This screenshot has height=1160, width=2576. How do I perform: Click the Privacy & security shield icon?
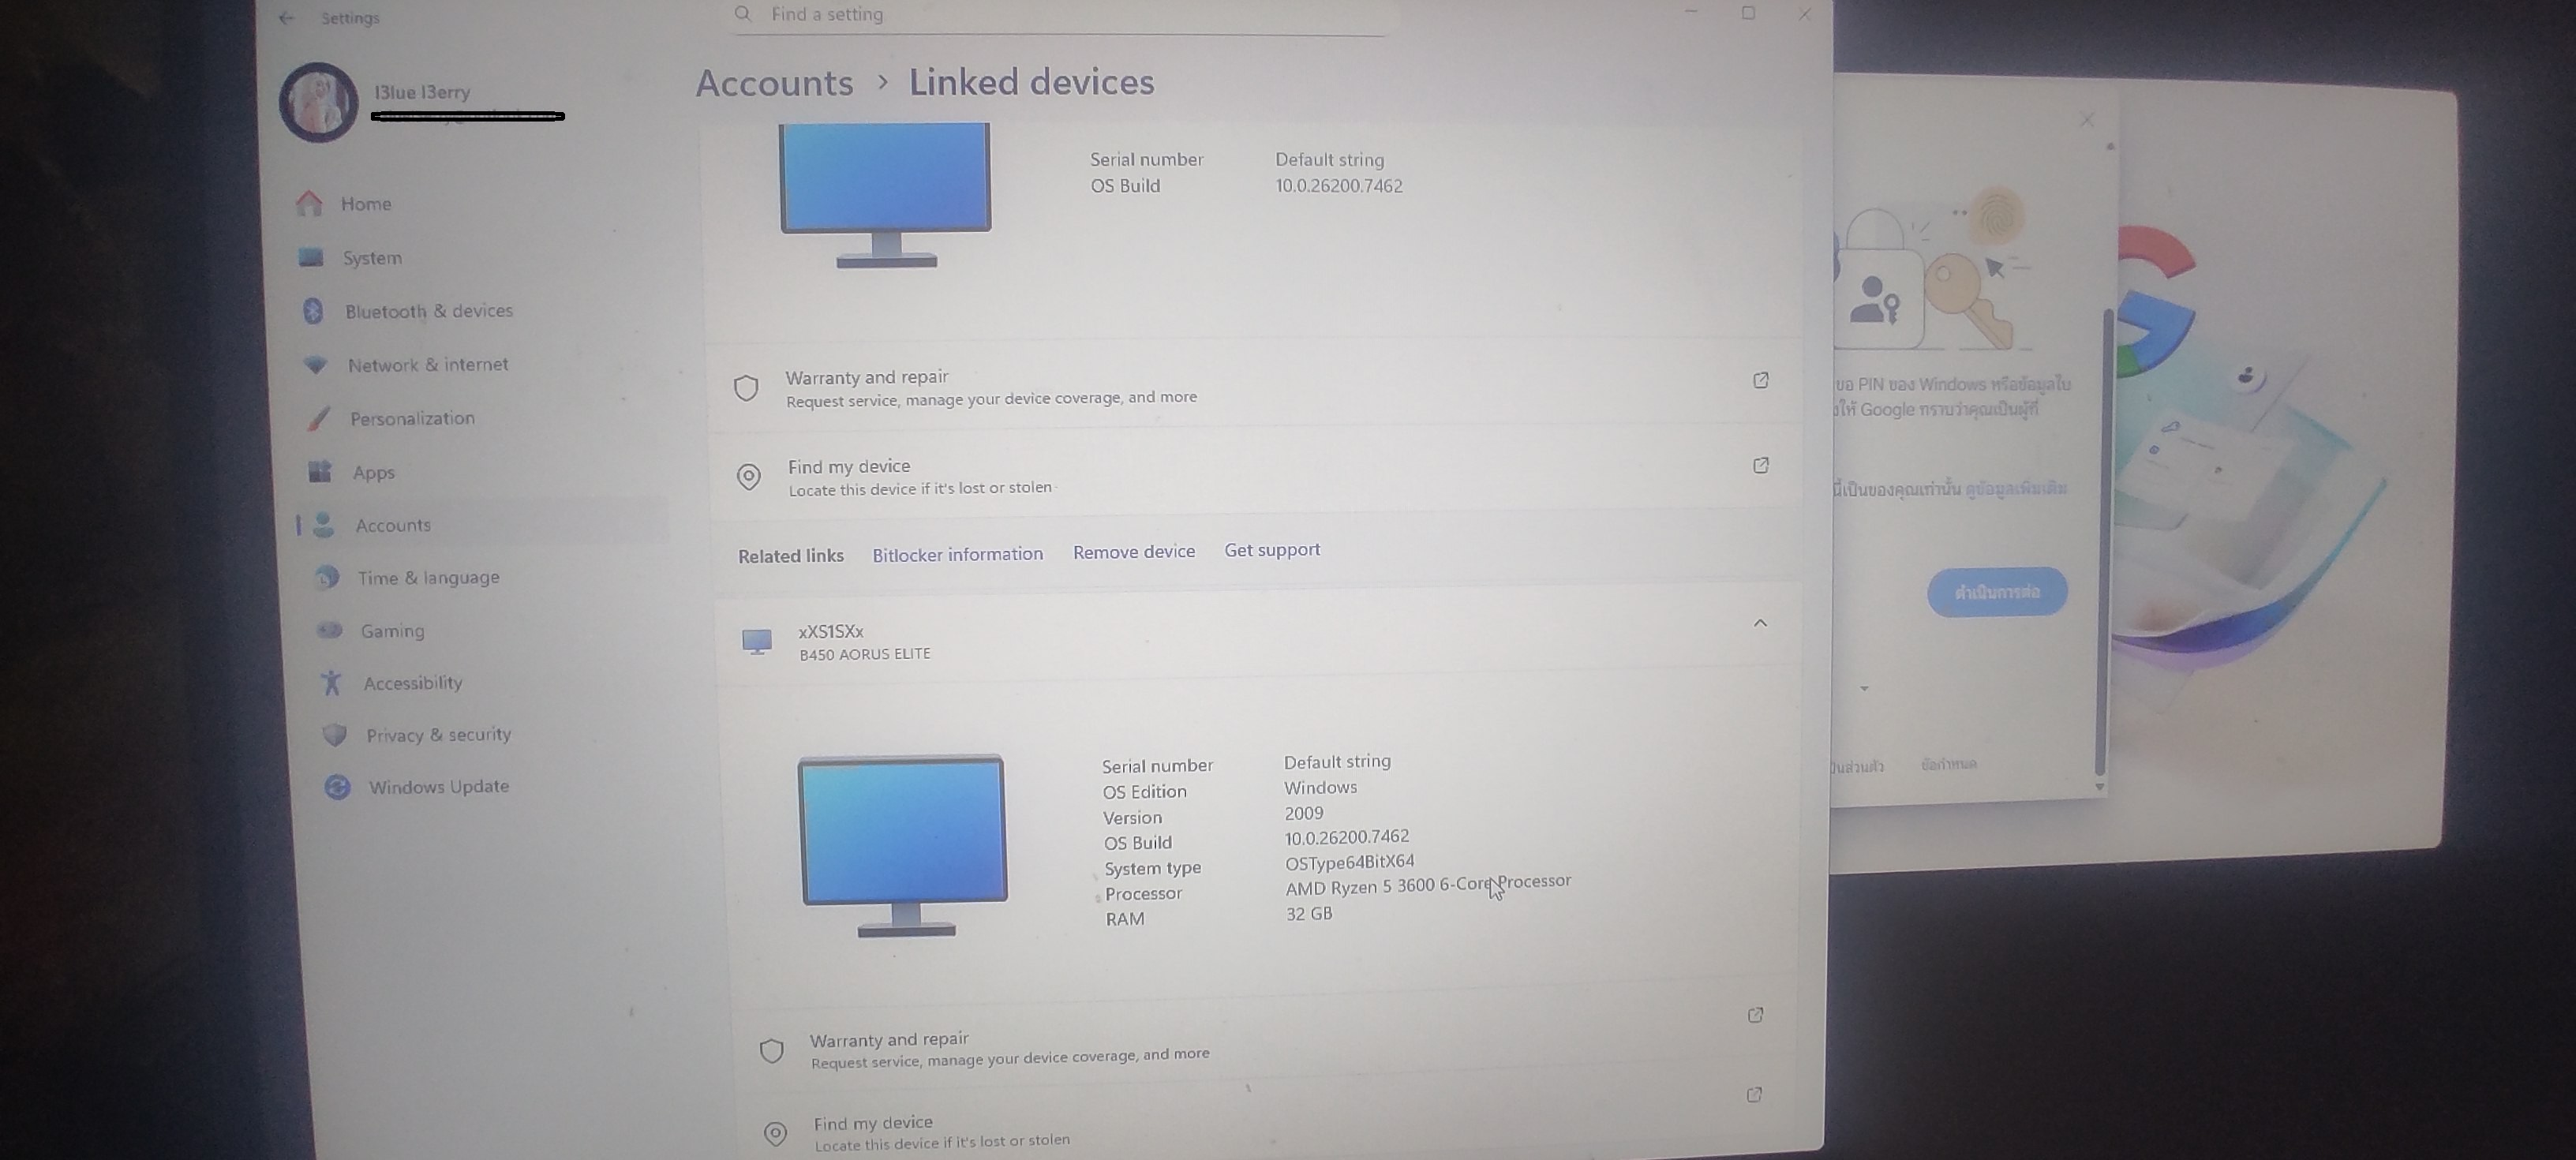pos(335,735)
